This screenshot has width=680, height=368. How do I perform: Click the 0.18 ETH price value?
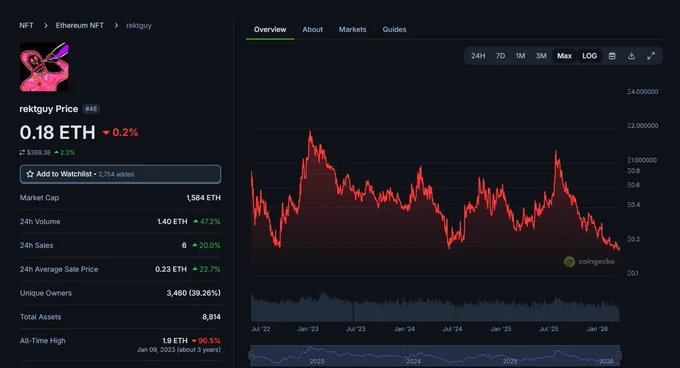coord(57,132)
